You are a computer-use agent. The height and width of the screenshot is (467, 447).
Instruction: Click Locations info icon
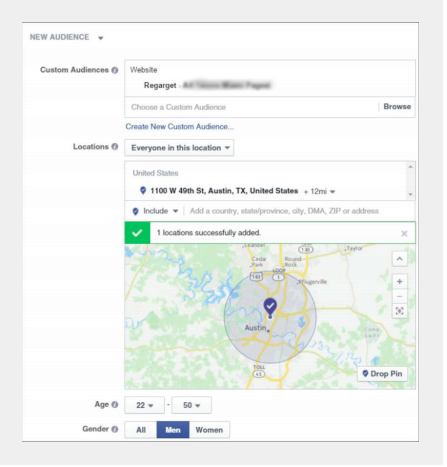(x=115, y=147)
